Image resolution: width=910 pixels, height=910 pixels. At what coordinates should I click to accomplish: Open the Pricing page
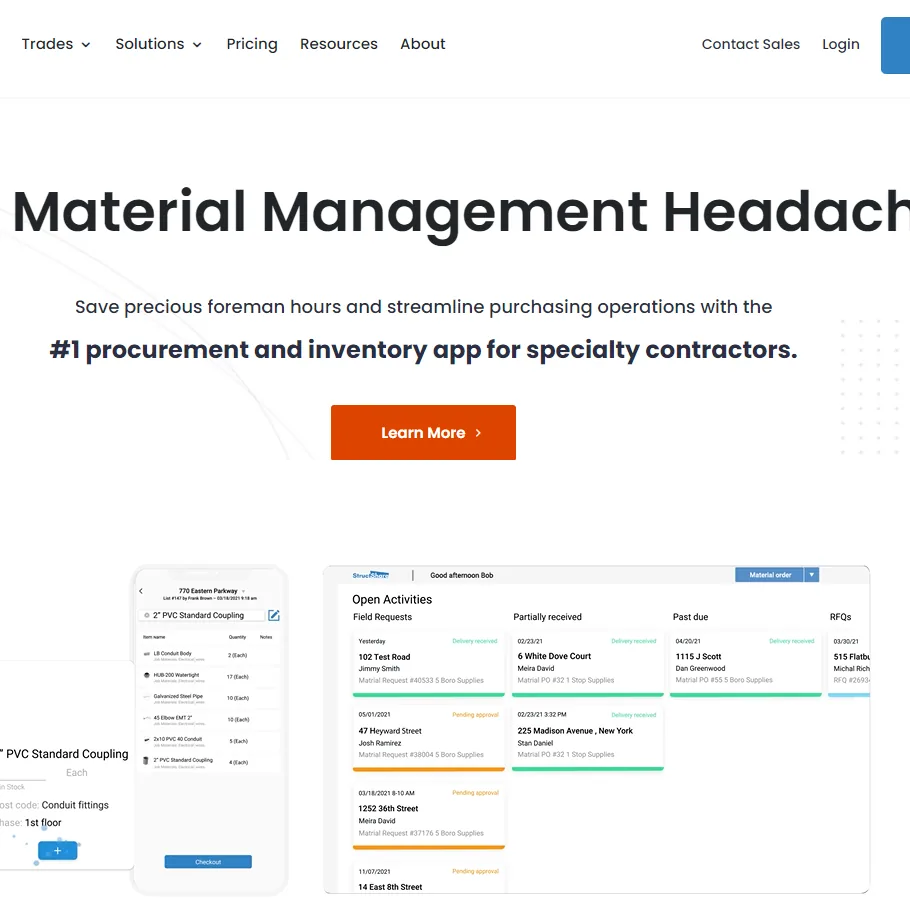click(252, 44)
